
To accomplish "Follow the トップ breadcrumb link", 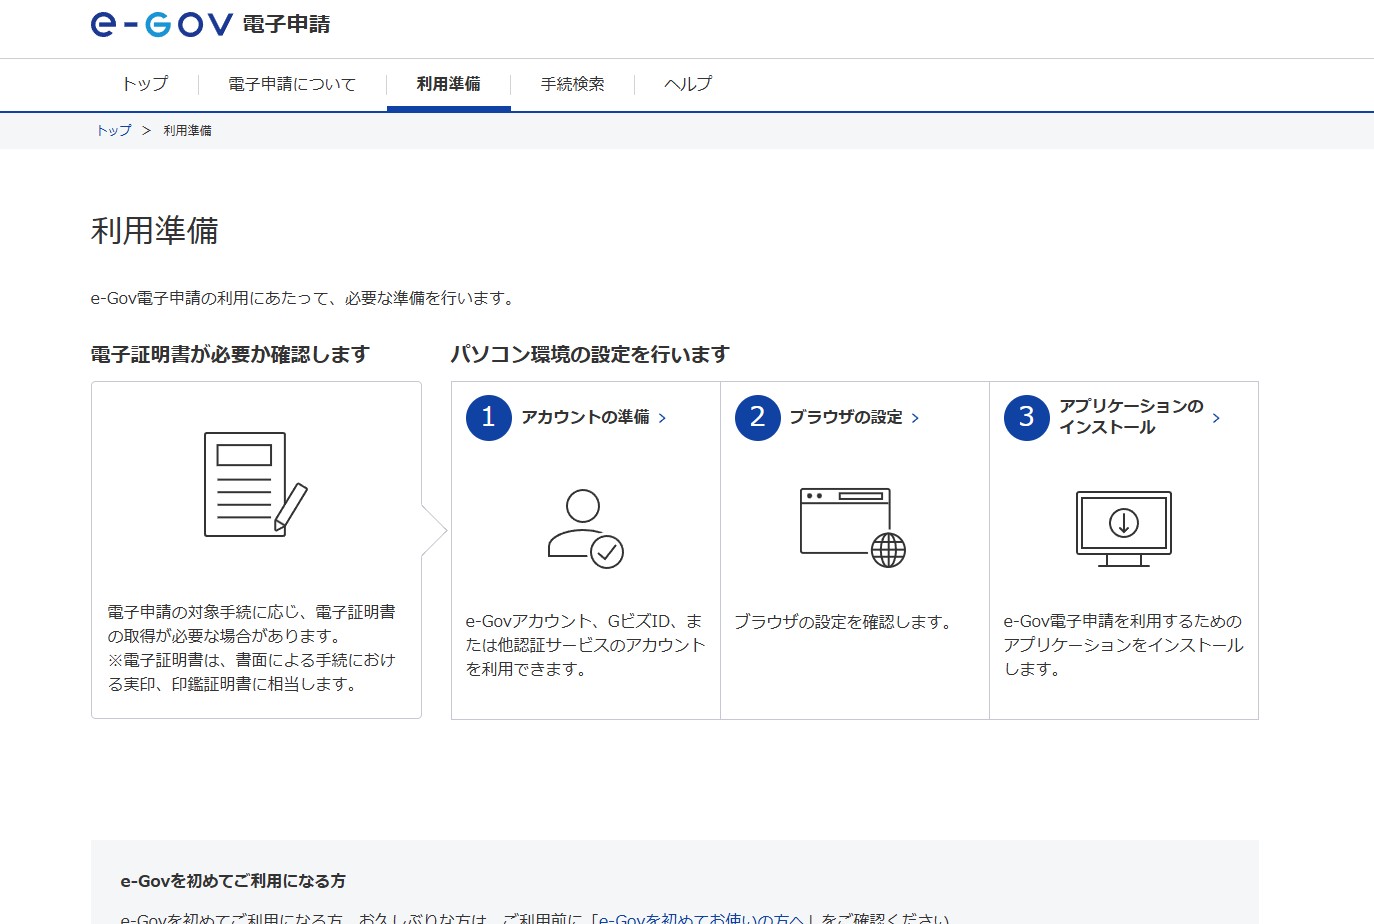I will tap(114, 131).
